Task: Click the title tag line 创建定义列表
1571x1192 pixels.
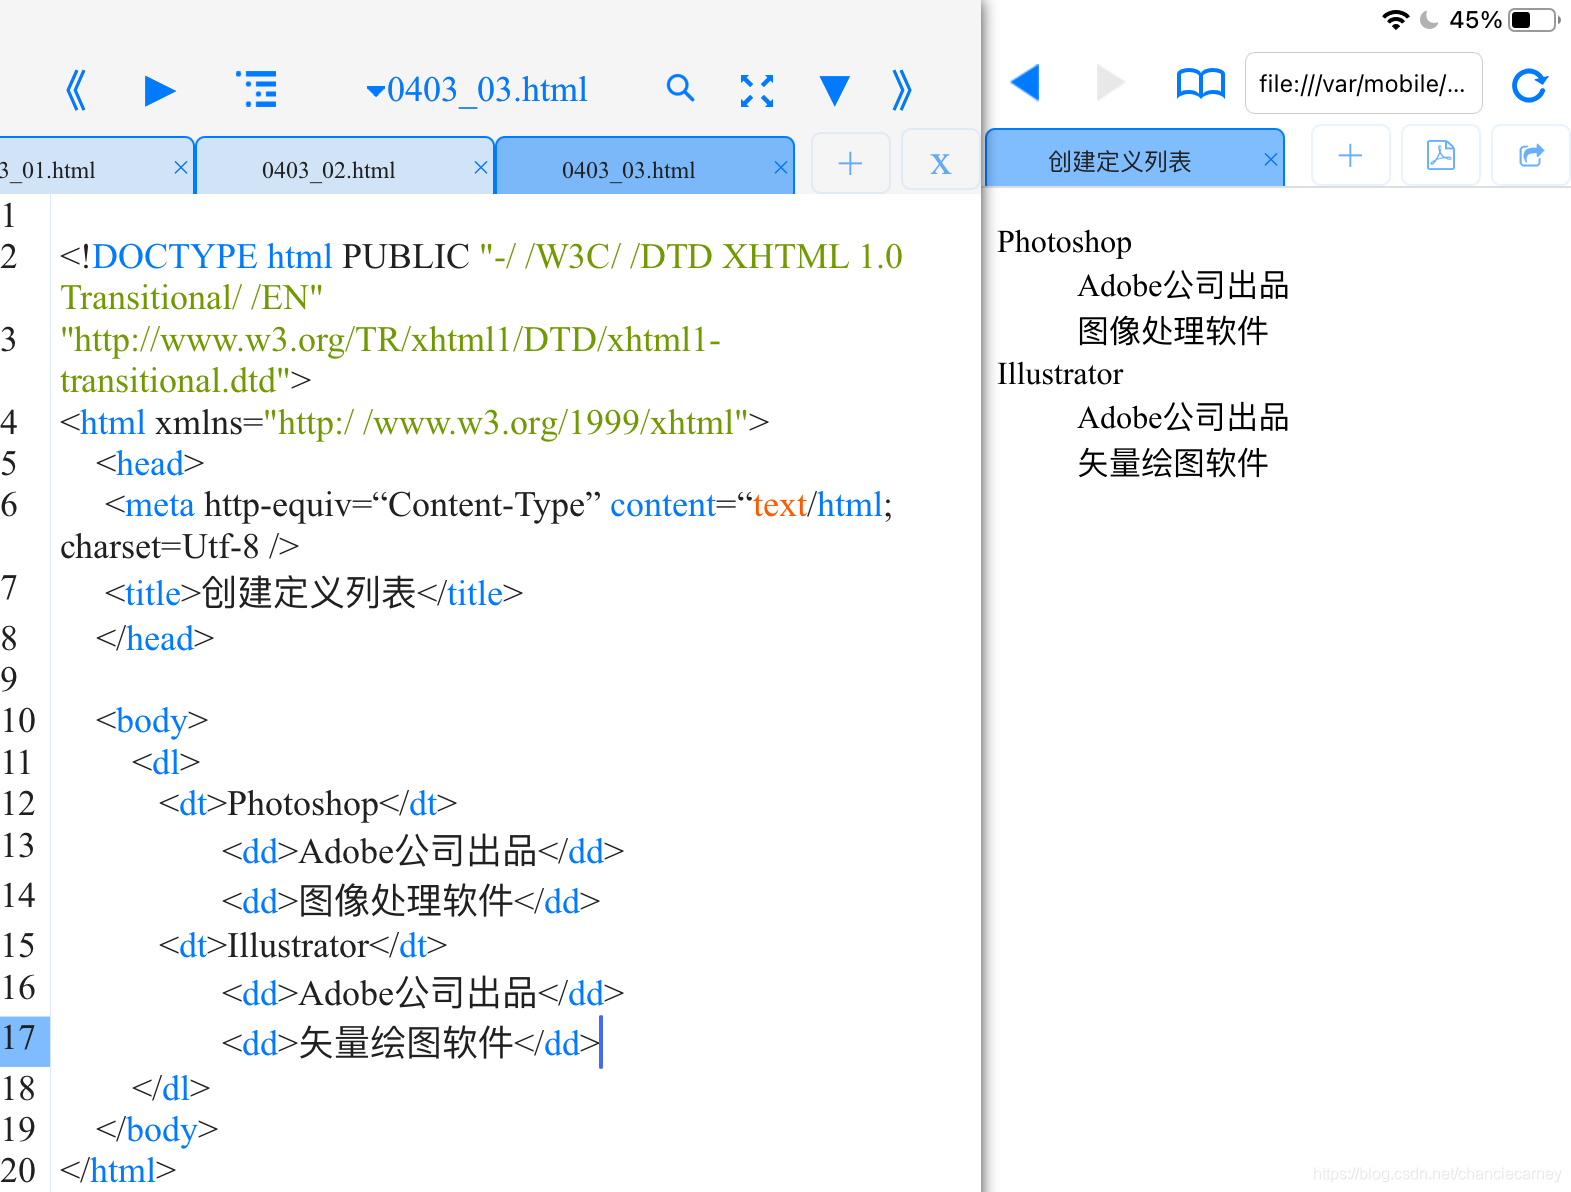Action: (x=314, y=593)
